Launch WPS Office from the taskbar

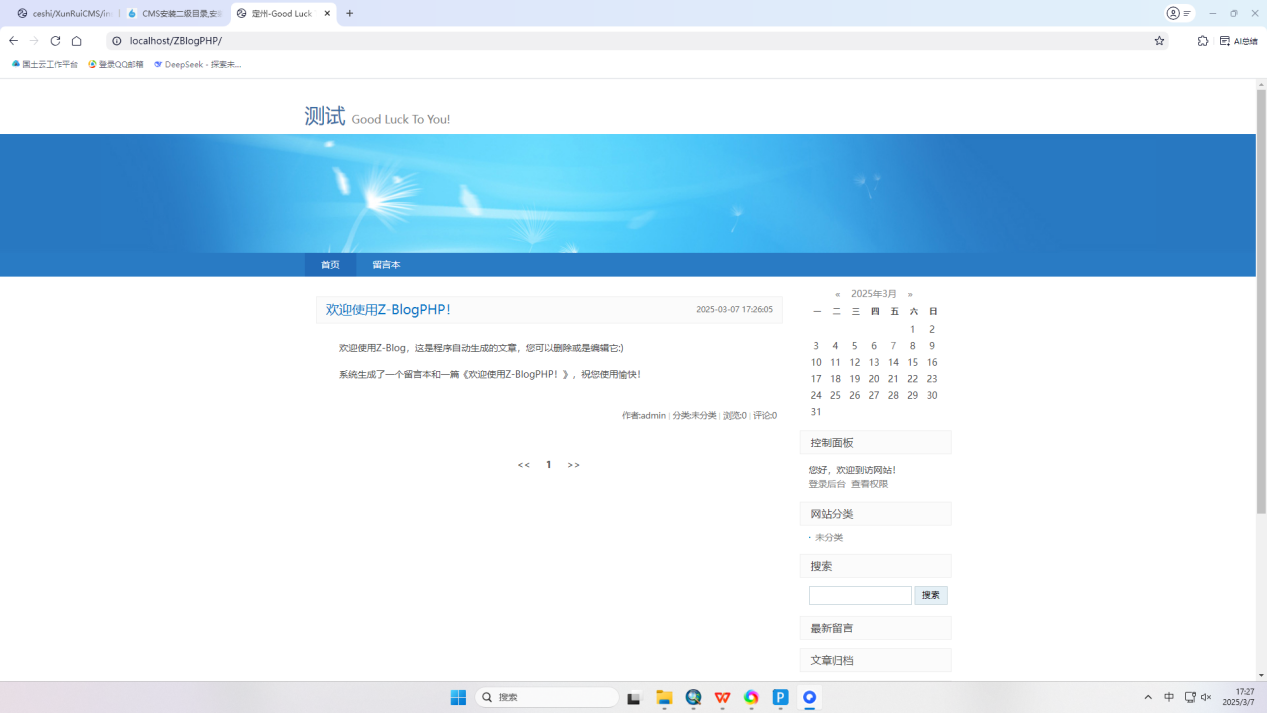click(x=722, y=697)
